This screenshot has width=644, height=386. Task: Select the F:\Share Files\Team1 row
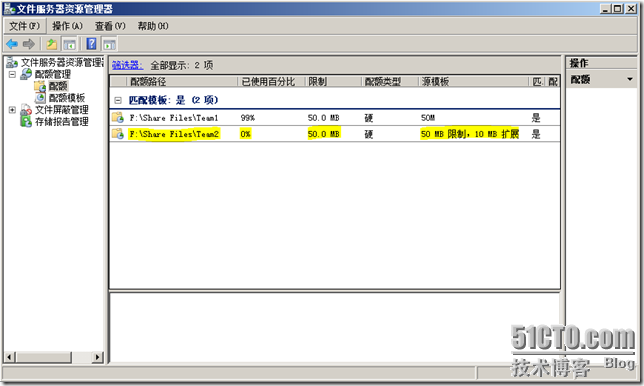coord(335,117)
